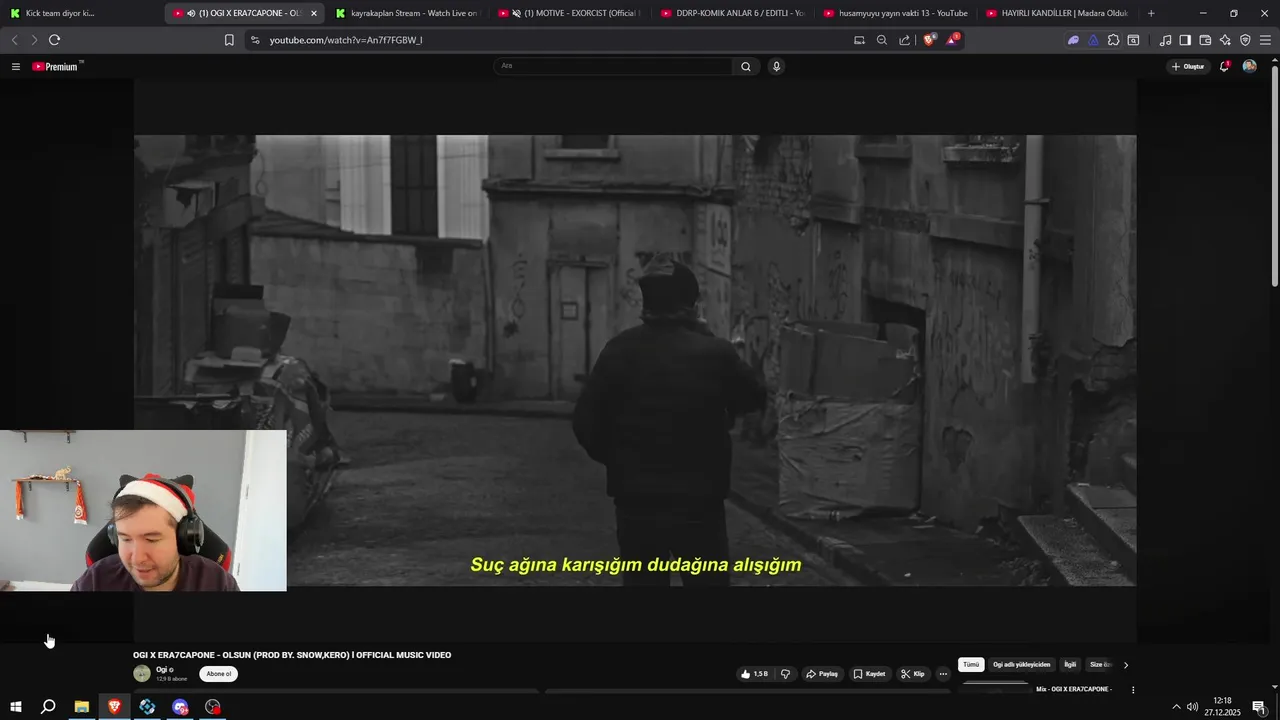Open Windows notification center icon
Screen dimensions: 1280x720
(1259, 707)
